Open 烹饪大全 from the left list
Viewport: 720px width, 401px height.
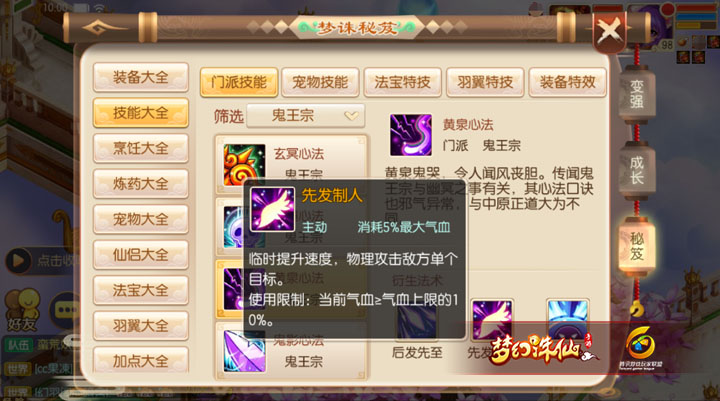141,148
